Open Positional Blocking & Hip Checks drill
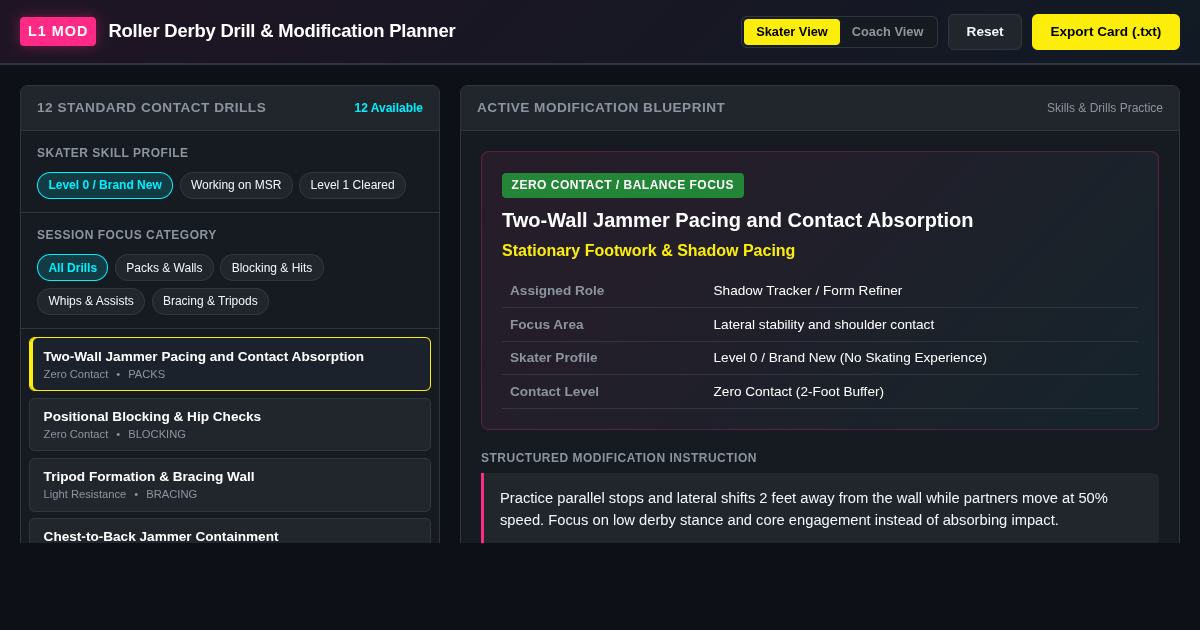1200x630 pixels. 230,424
